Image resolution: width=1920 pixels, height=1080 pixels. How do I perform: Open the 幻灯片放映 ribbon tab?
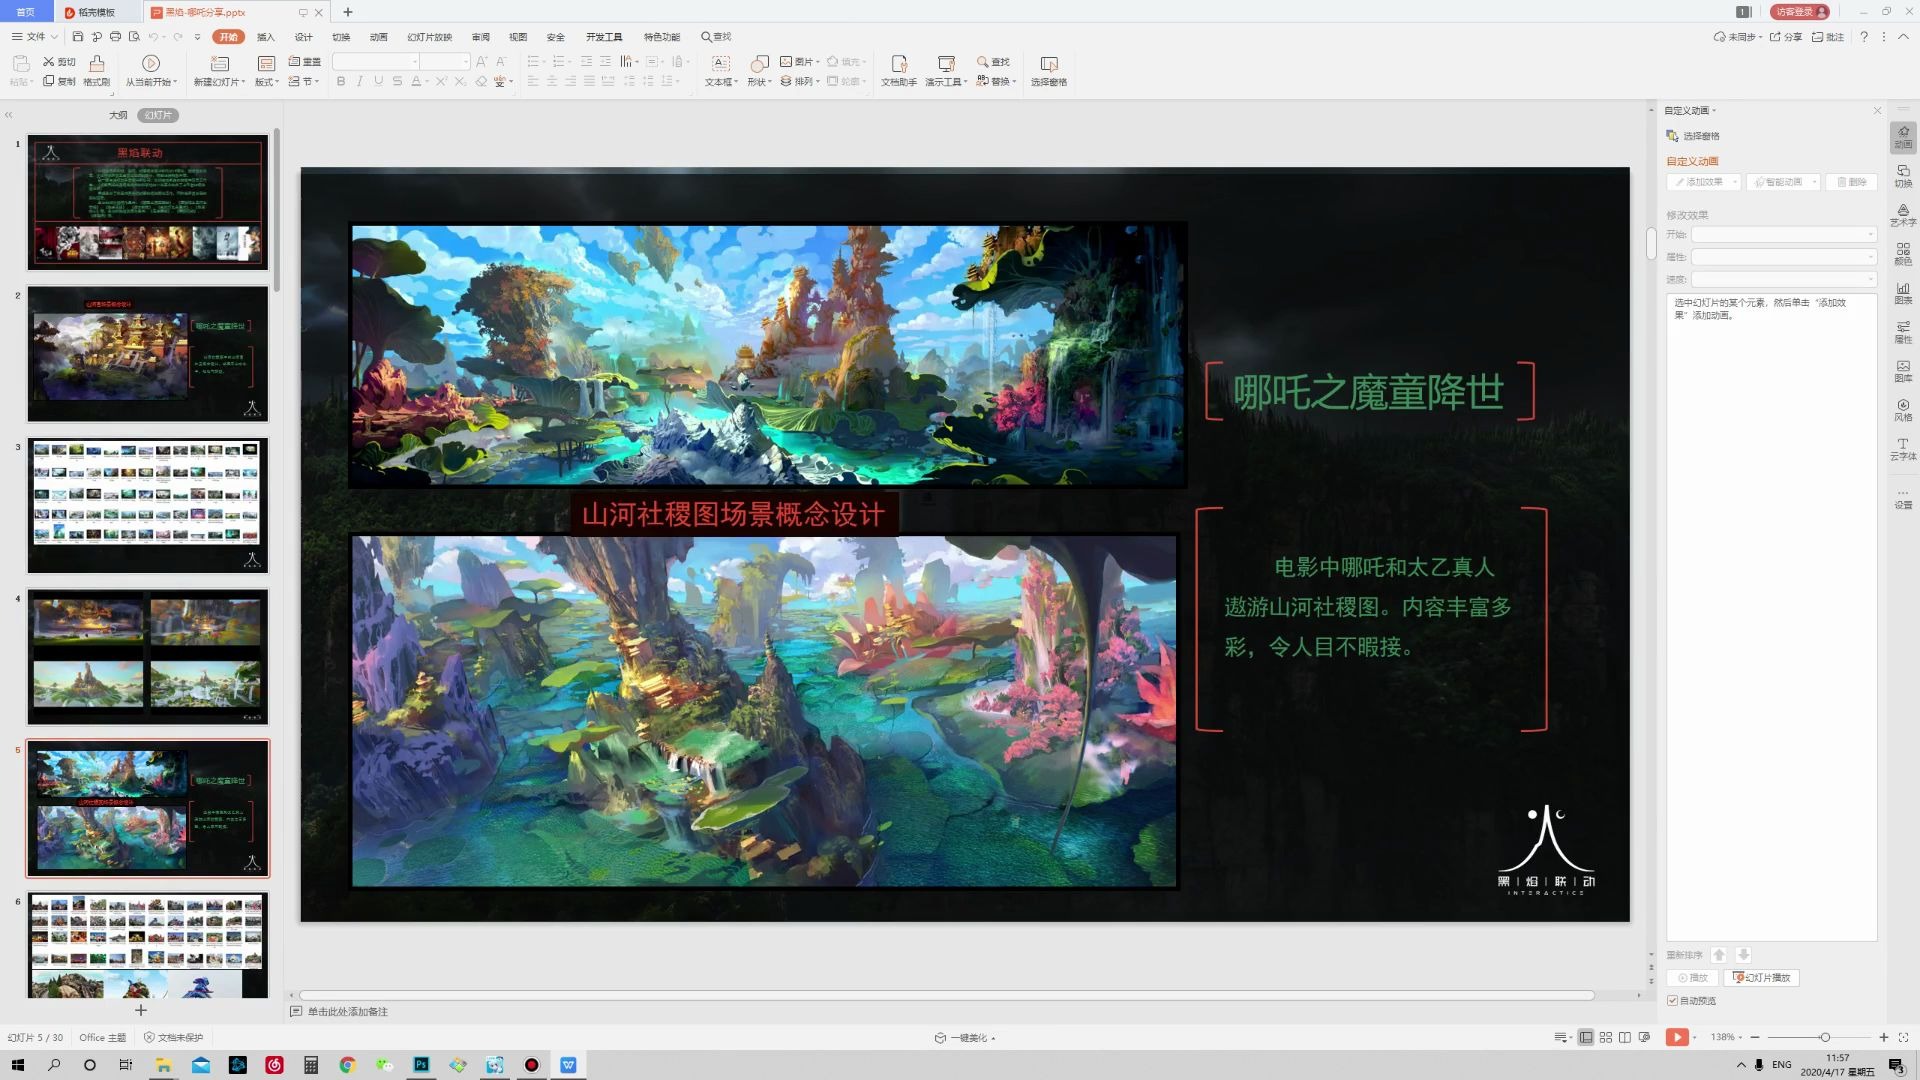click(x=429, y=37)
